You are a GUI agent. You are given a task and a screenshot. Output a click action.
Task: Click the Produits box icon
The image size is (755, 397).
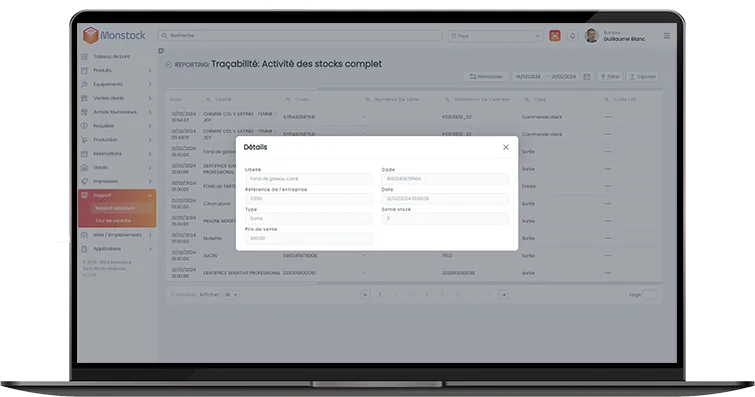tap(84, 70)
